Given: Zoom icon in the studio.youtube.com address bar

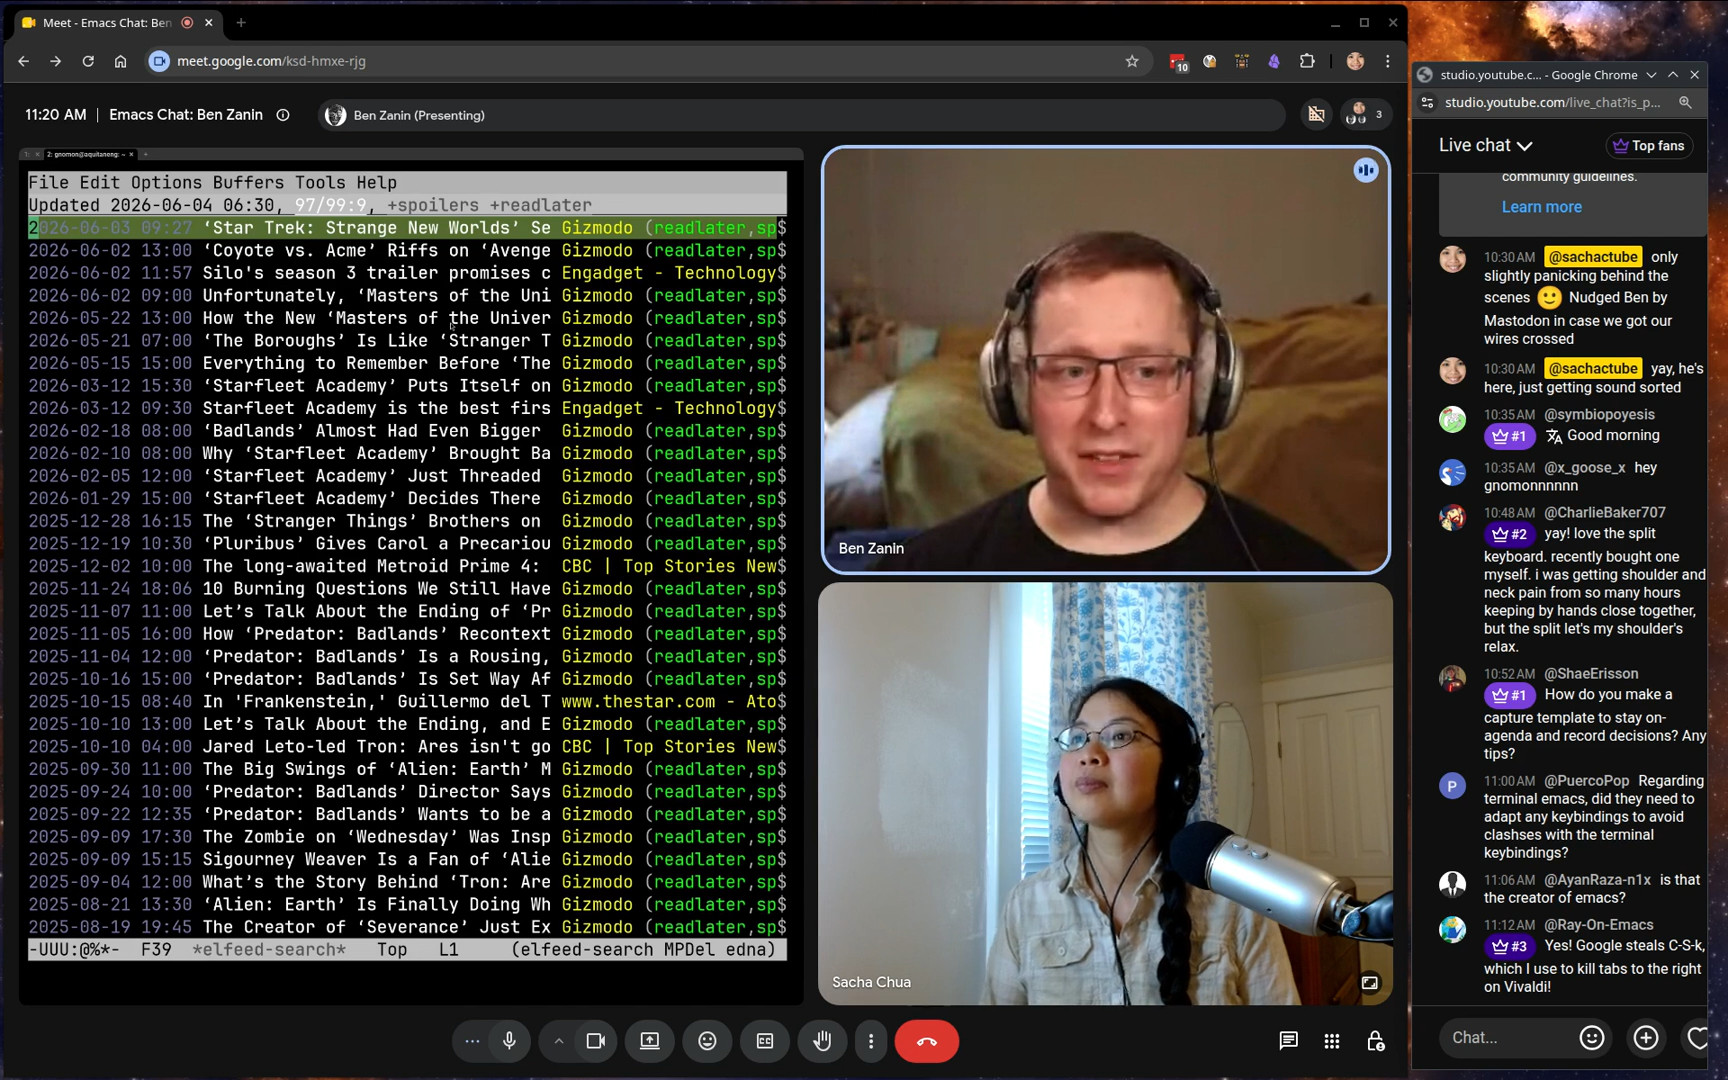Looking at the screenshot, I should (1685, 102).
